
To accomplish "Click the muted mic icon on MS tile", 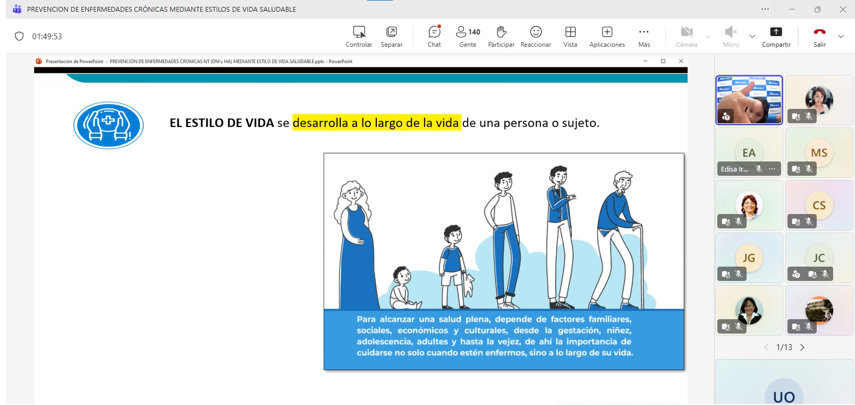I will click(809, 169).
